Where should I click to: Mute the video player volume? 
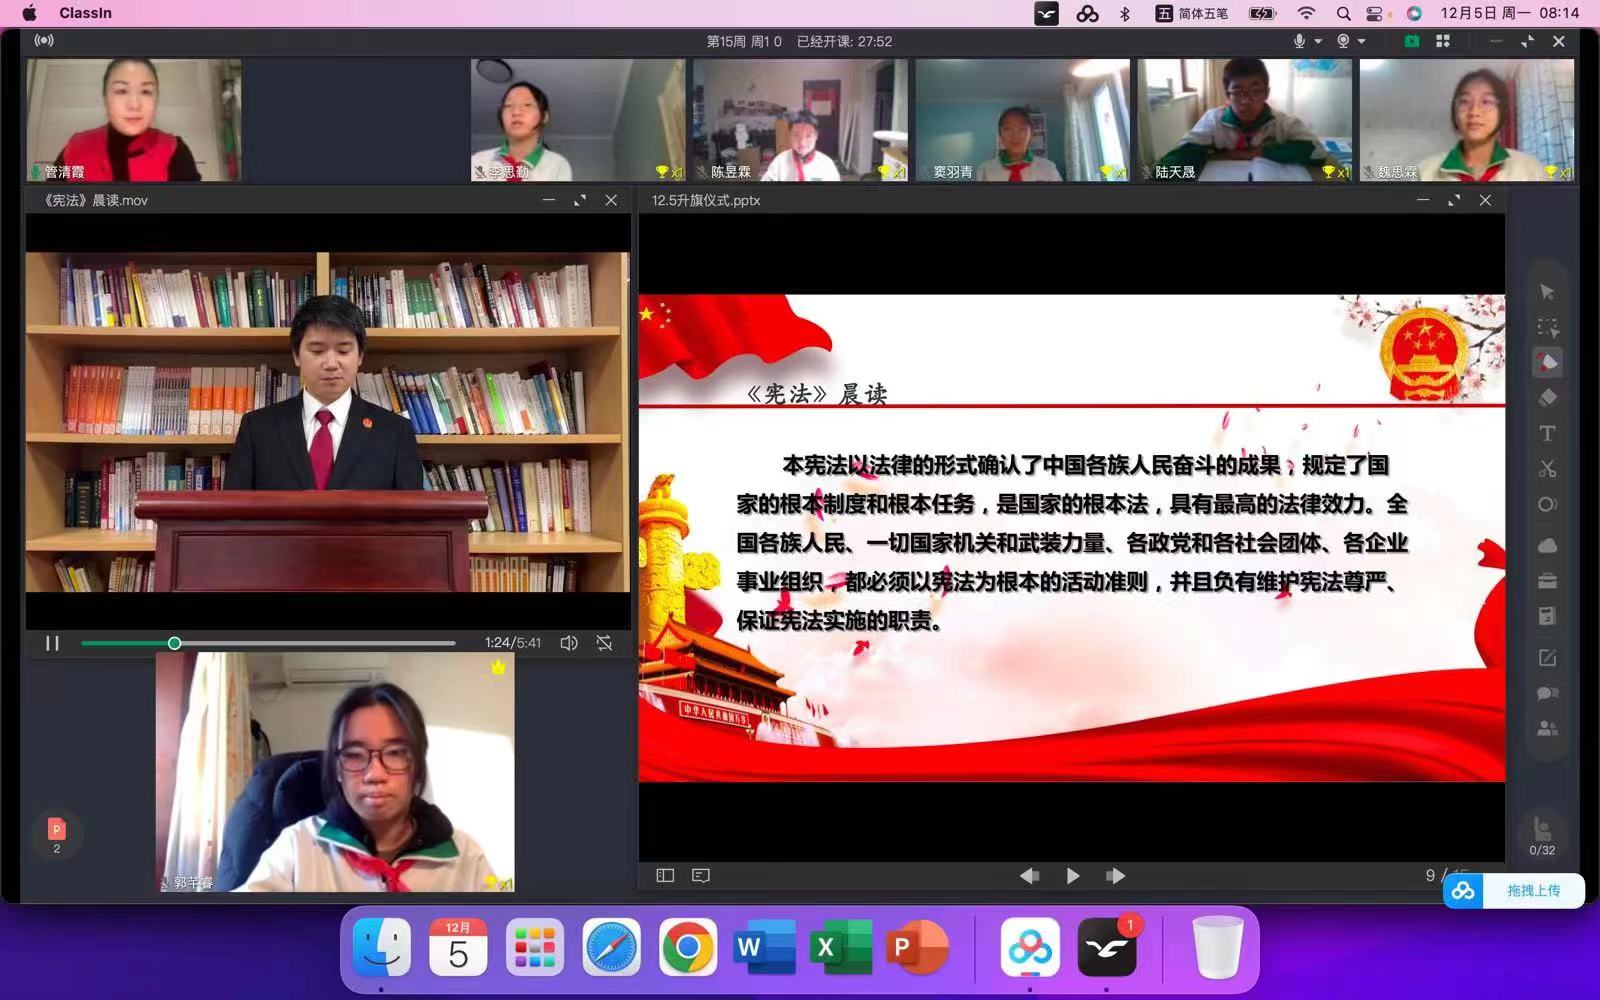pos(569,643)
